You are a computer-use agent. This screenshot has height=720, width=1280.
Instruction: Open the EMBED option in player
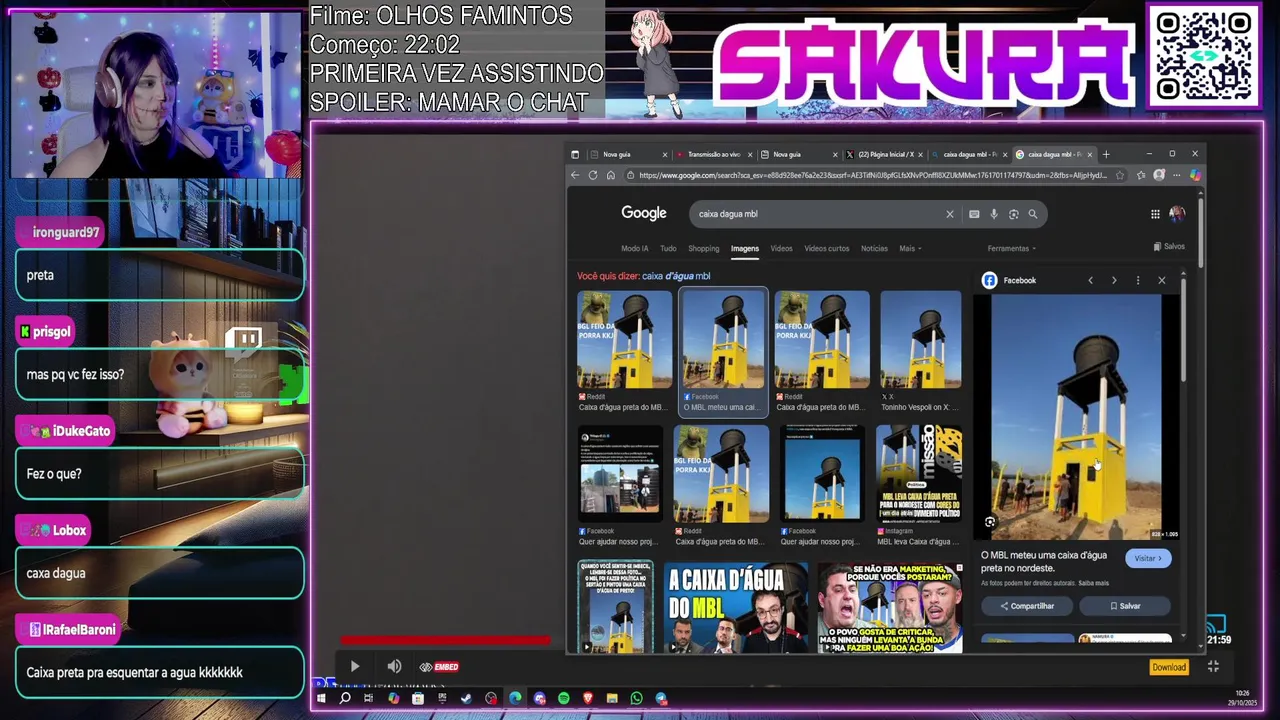[439, 667]
